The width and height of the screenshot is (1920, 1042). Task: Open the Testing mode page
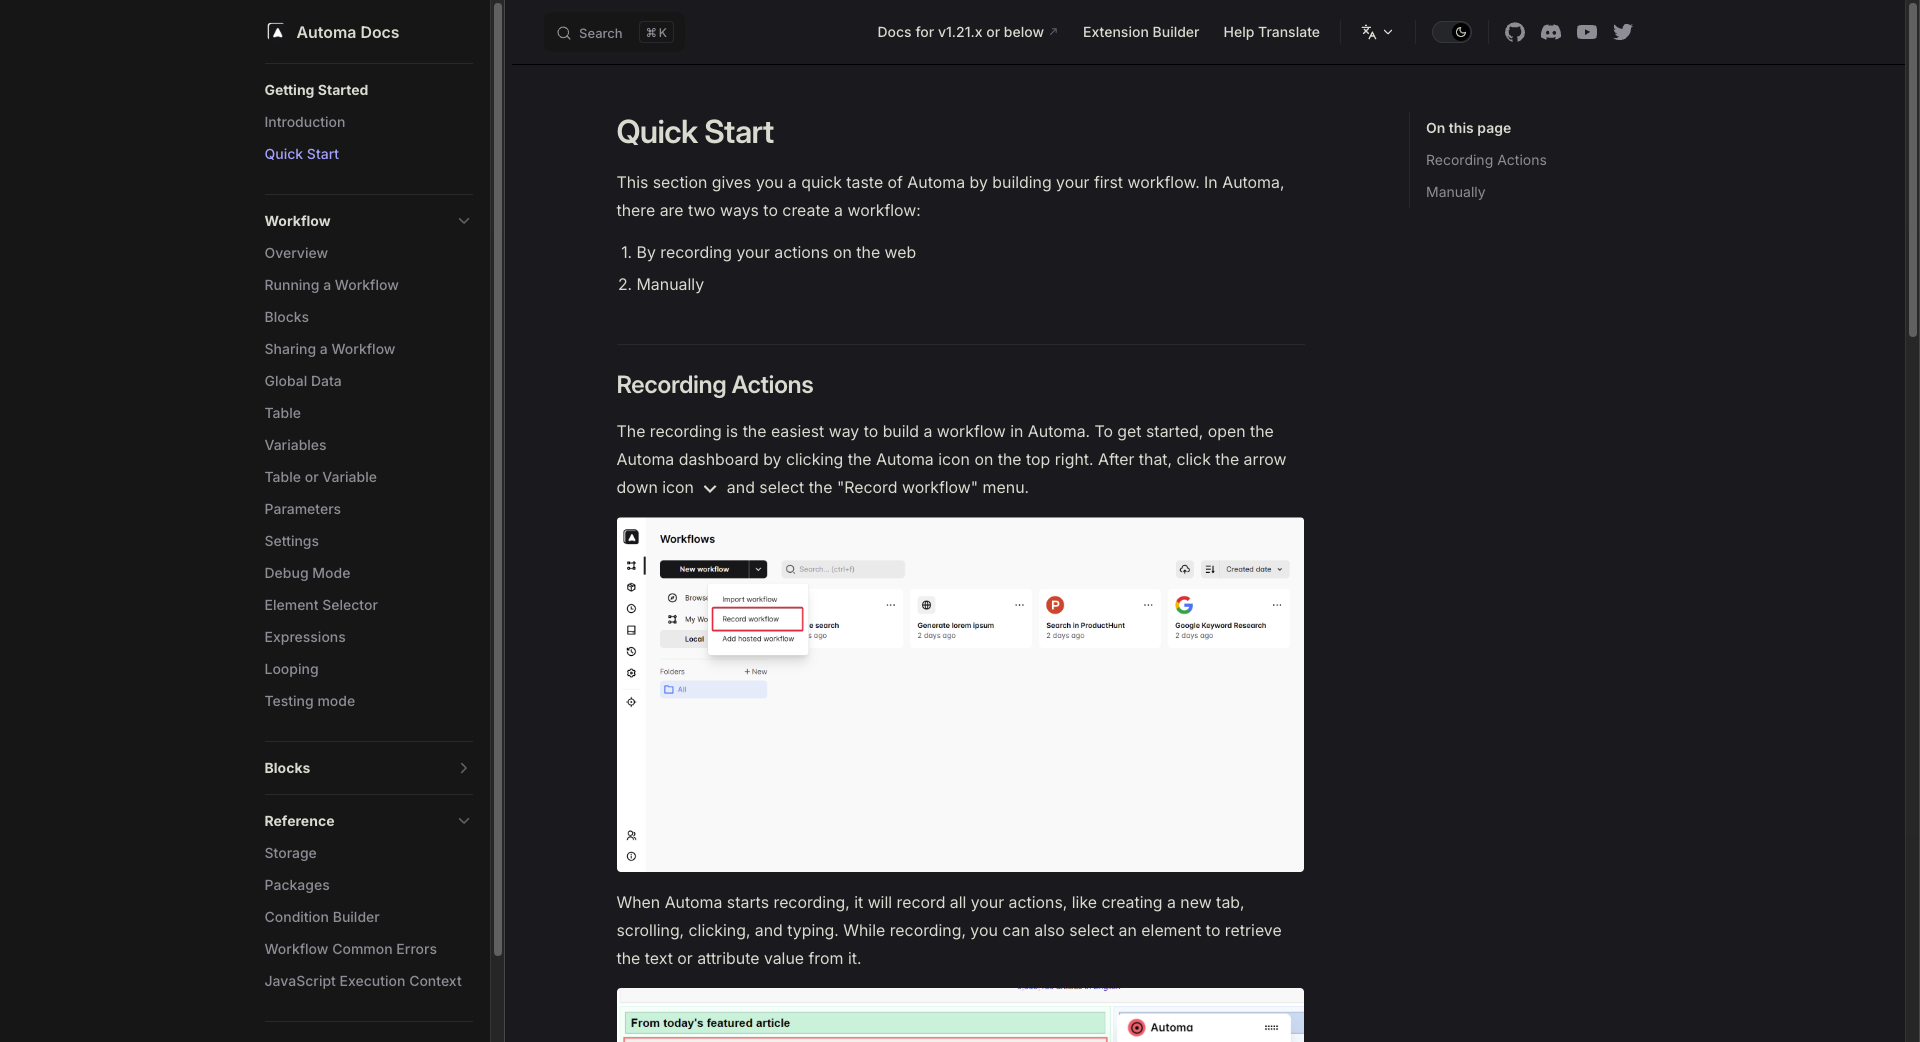click(309, 701)
